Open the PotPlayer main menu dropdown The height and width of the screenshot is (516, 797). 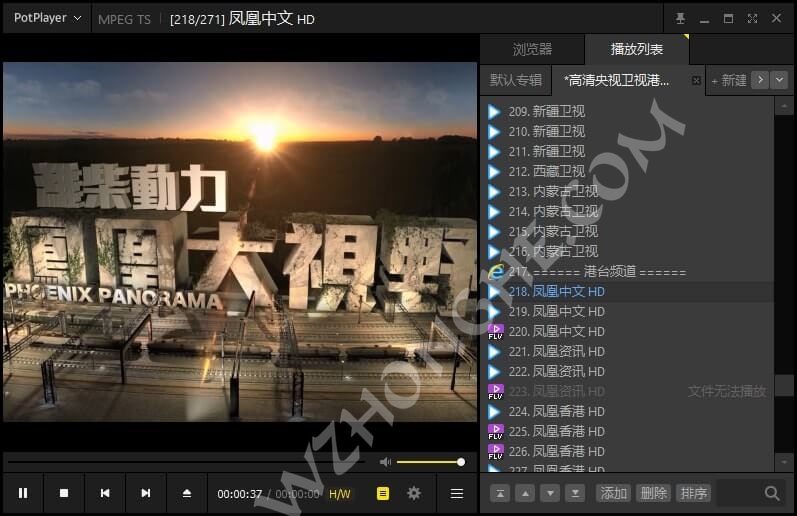click(x=47, y=18)
